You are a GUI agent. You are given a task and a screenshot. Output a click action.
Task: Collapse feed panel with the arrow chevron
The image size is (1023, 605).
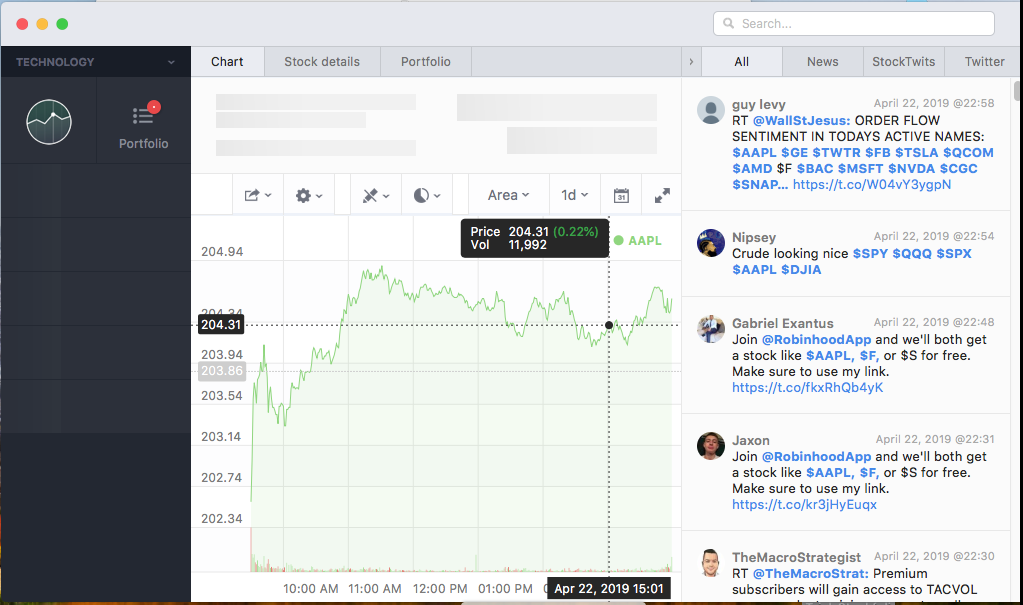[x=691, y=62]
